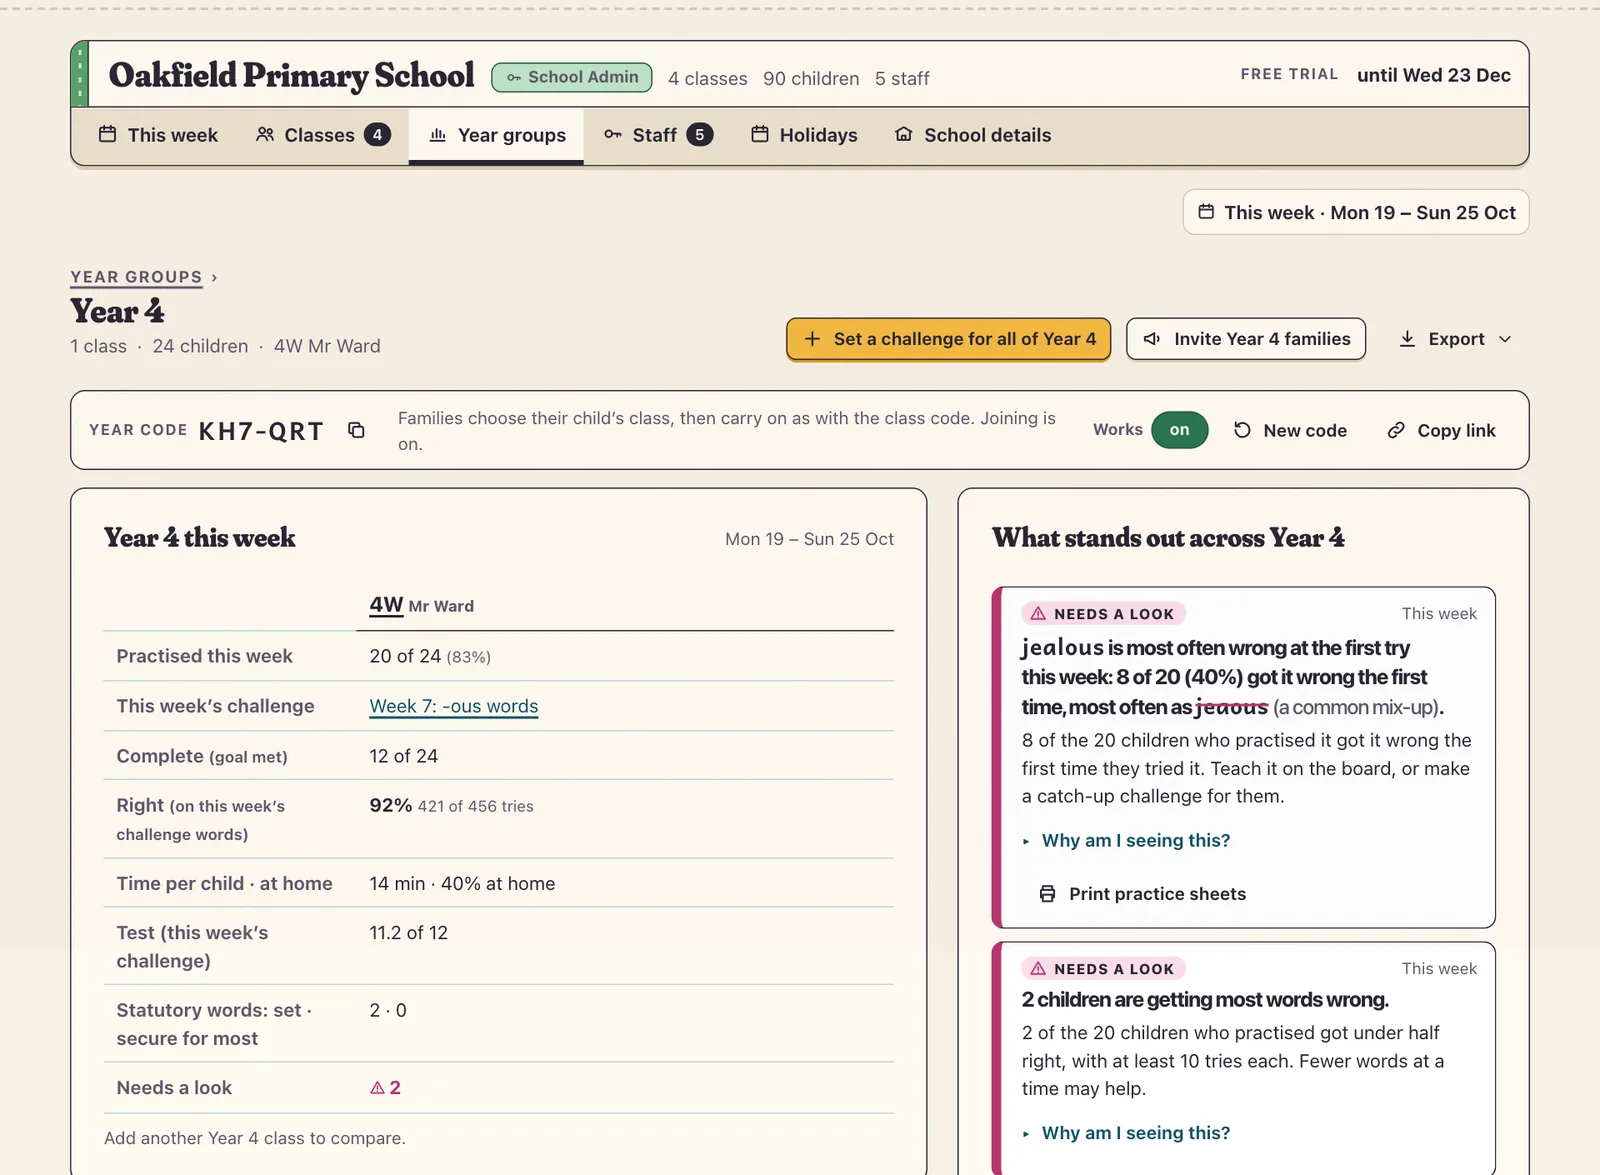
Task: Click calendar icon in week date picker
Action: point(1207,212)
